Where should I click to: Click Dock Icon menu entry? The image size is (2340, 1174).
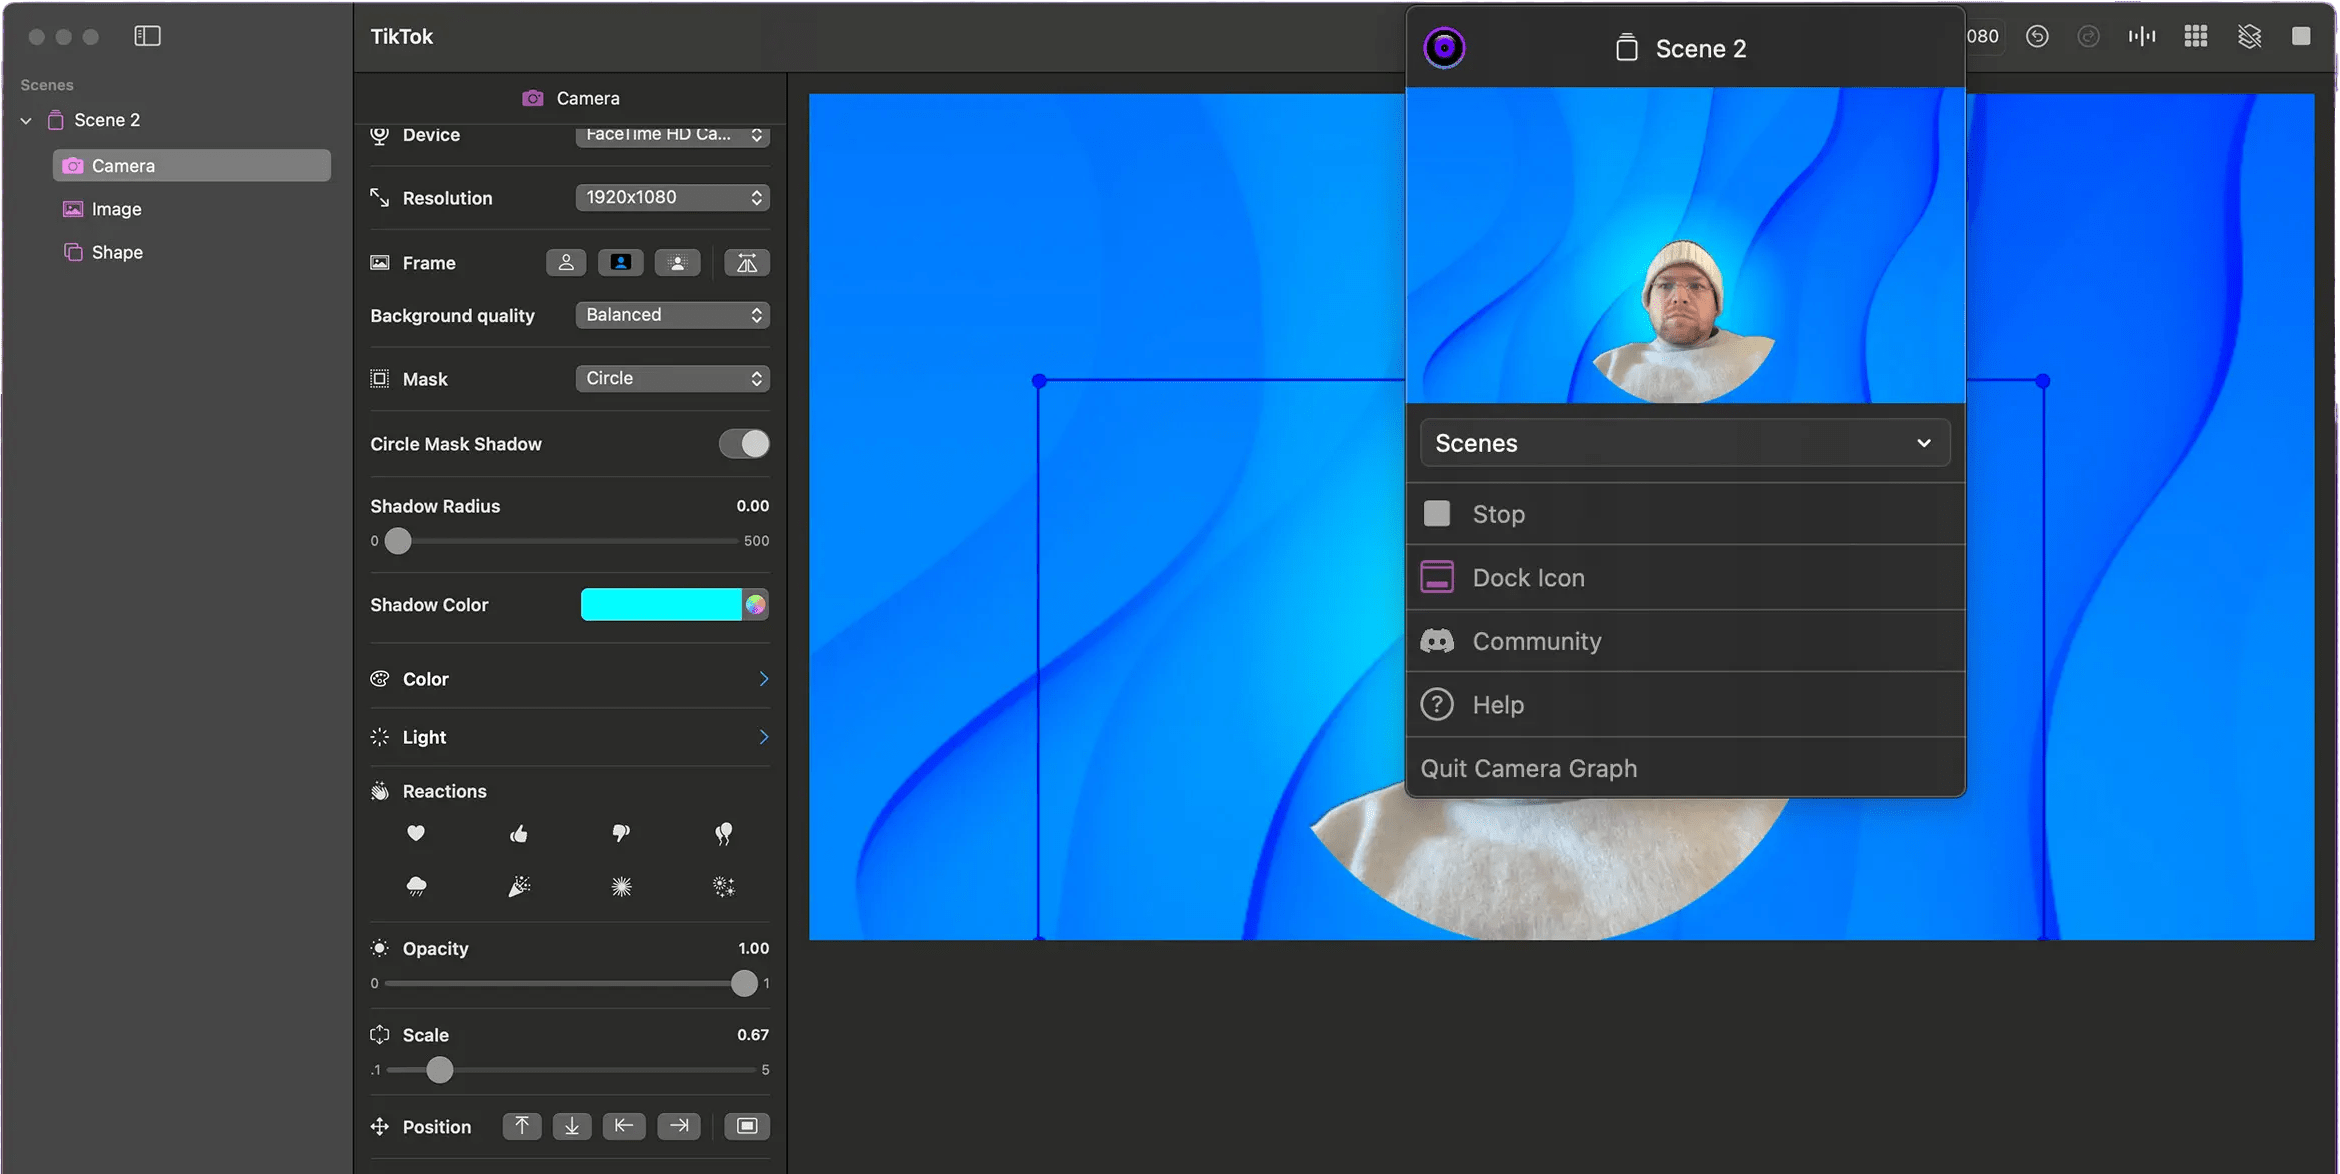[1685, 578]
